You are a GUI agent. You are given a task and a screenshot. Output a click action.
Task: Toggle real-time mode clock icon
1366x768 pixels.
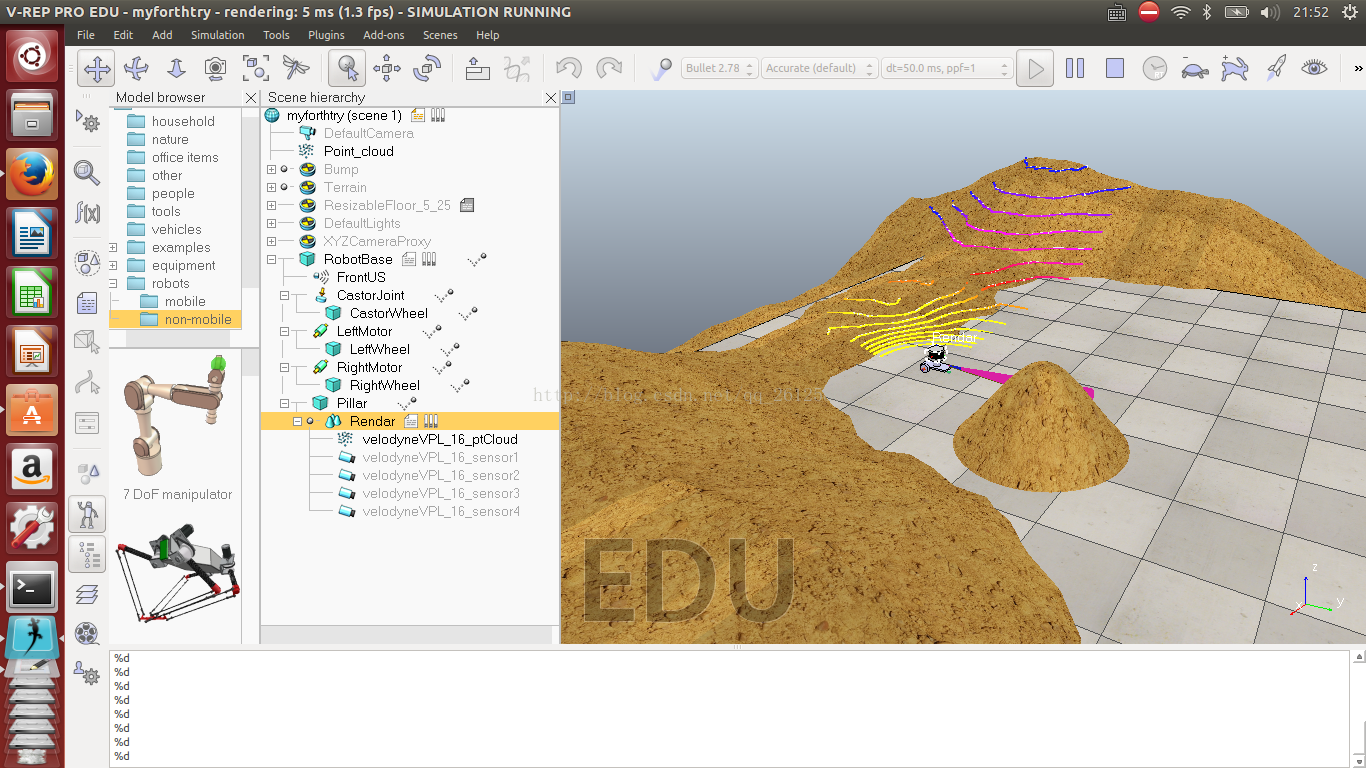tap(1155, 68)
